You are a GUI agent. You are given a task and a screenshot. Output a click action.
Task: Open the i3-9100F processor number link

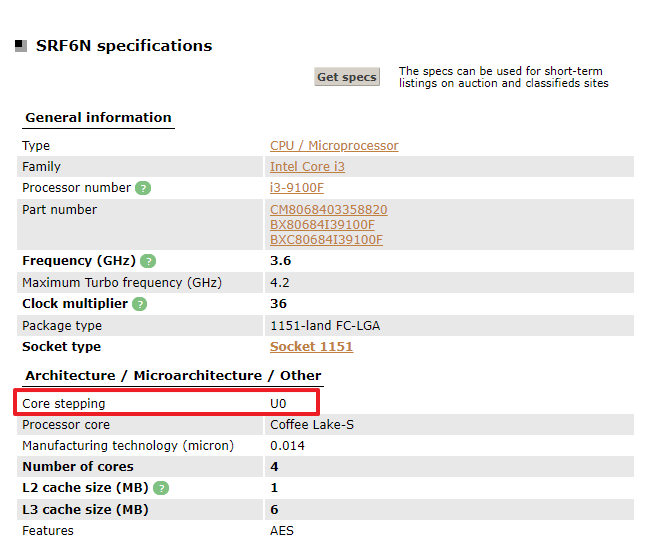(297, 188)
